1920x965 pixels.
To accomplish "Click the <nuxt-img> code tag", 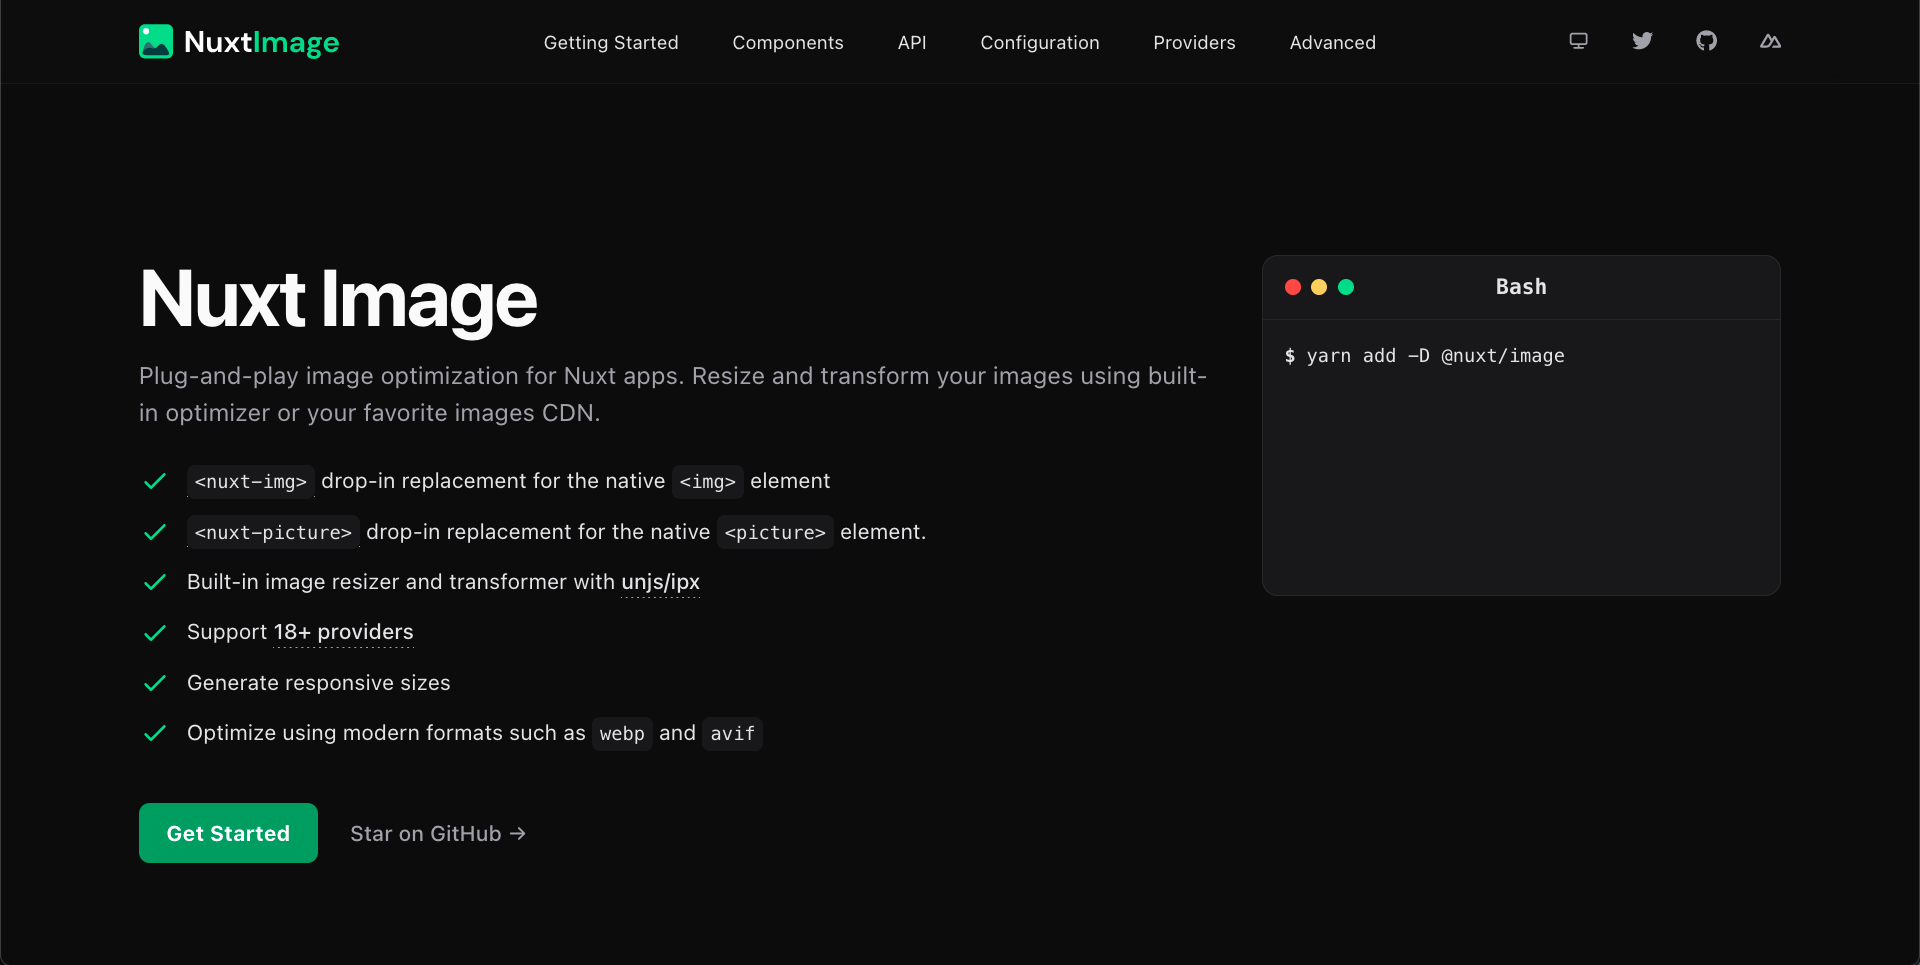I will click(251, 482).
